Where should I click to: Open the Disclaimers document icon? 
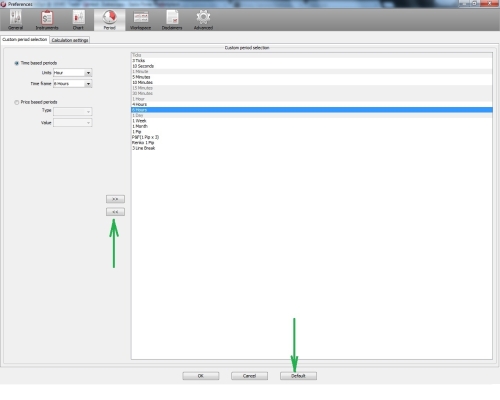(x=172, y=17)
